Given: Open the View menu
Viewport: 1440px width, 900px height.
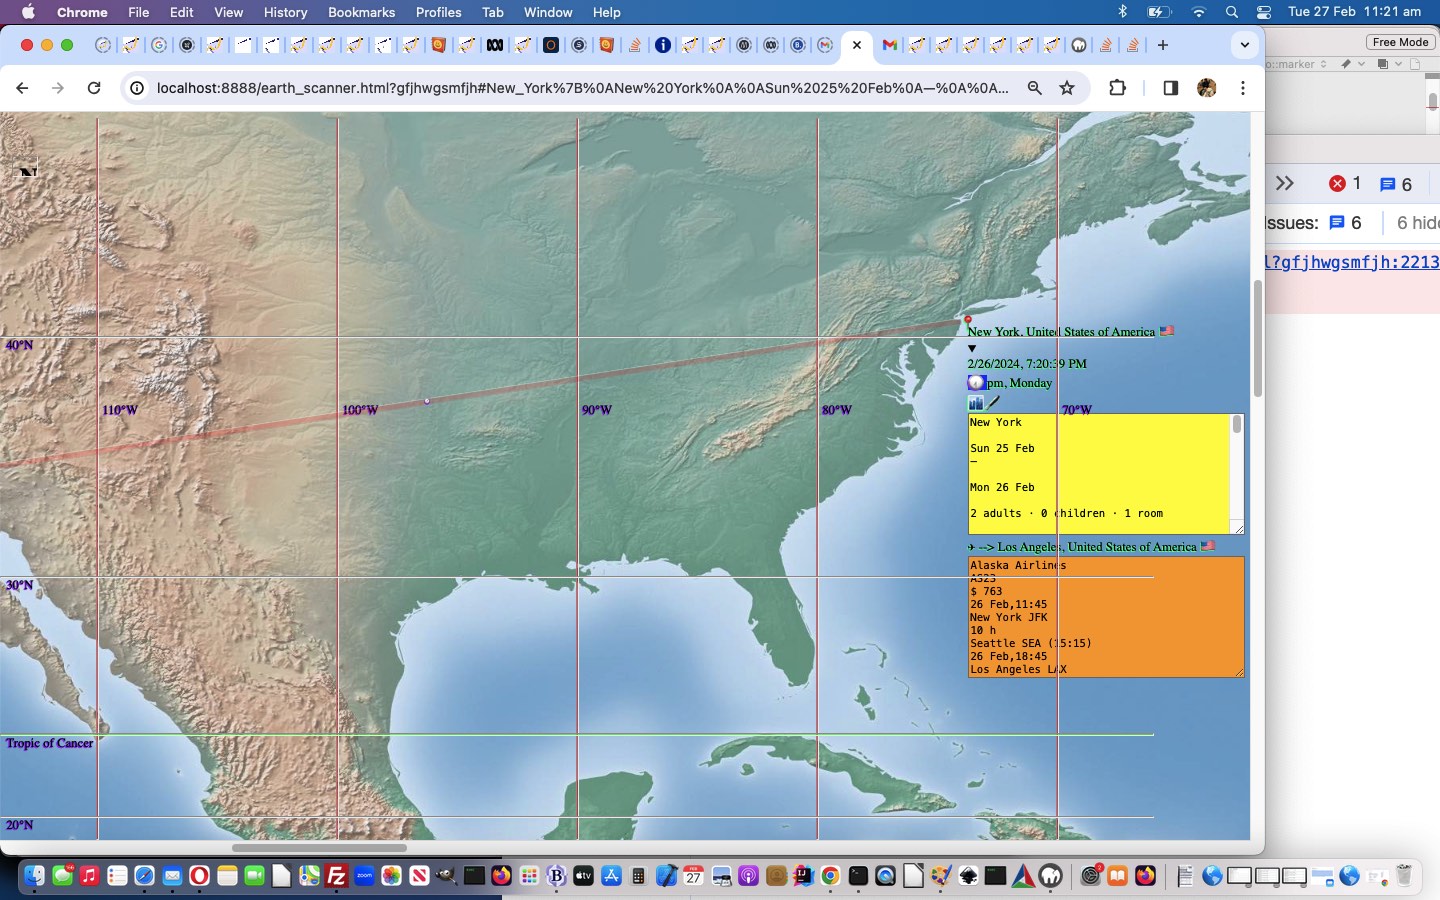Looking at the screenshot, I should [228, 12].
